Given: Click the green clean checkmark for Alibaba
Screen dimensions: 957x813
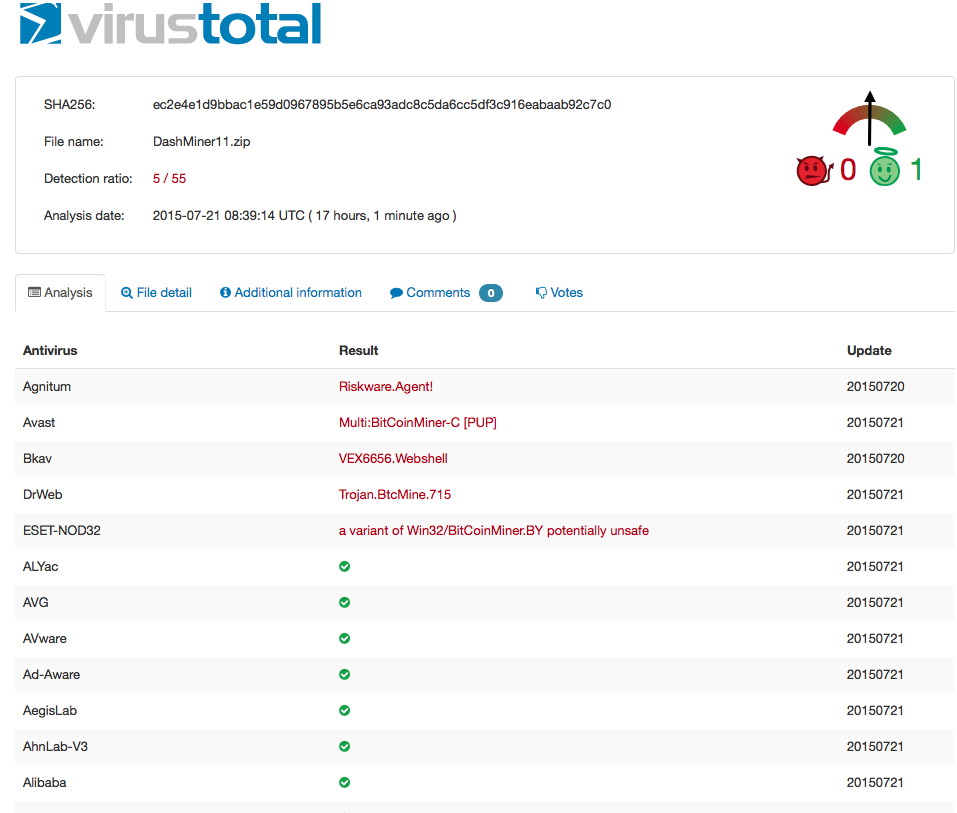Looking at the screenshot, I should 344,782.
